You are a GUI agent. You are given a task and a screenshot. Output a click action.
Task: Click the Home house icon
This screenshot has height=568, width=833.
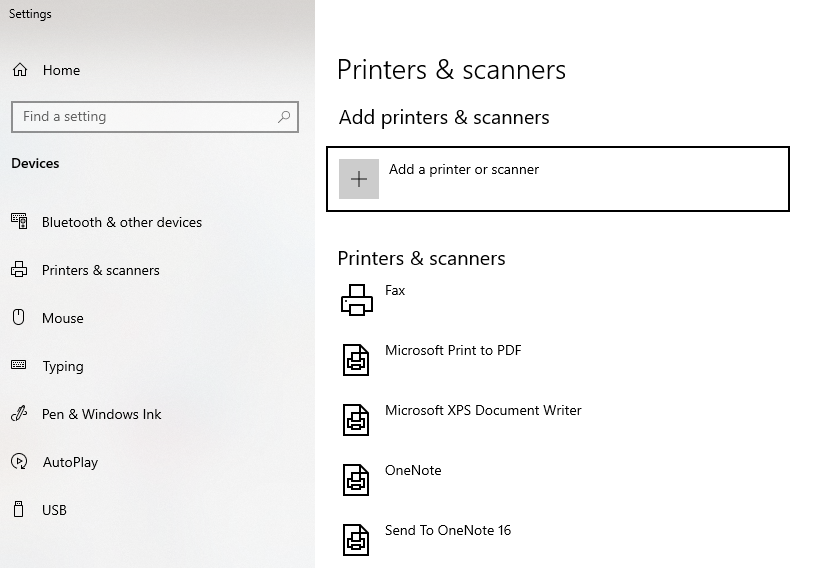(20, 70)
